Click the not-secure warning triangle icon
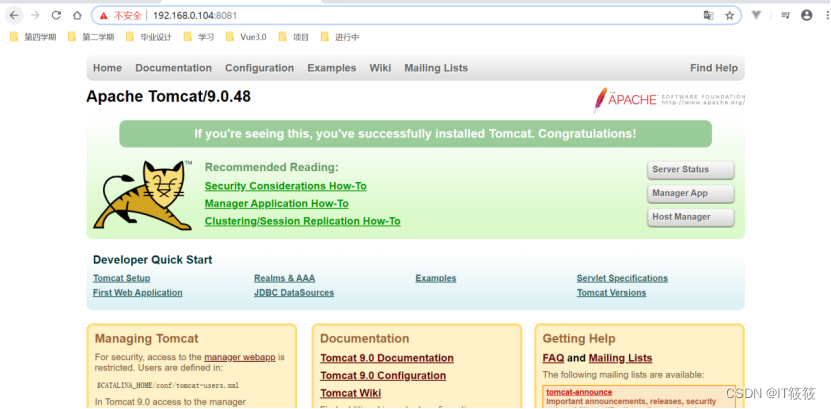This screenshot has width=831, height=409. pyautogui.click(x=104, y=16)
